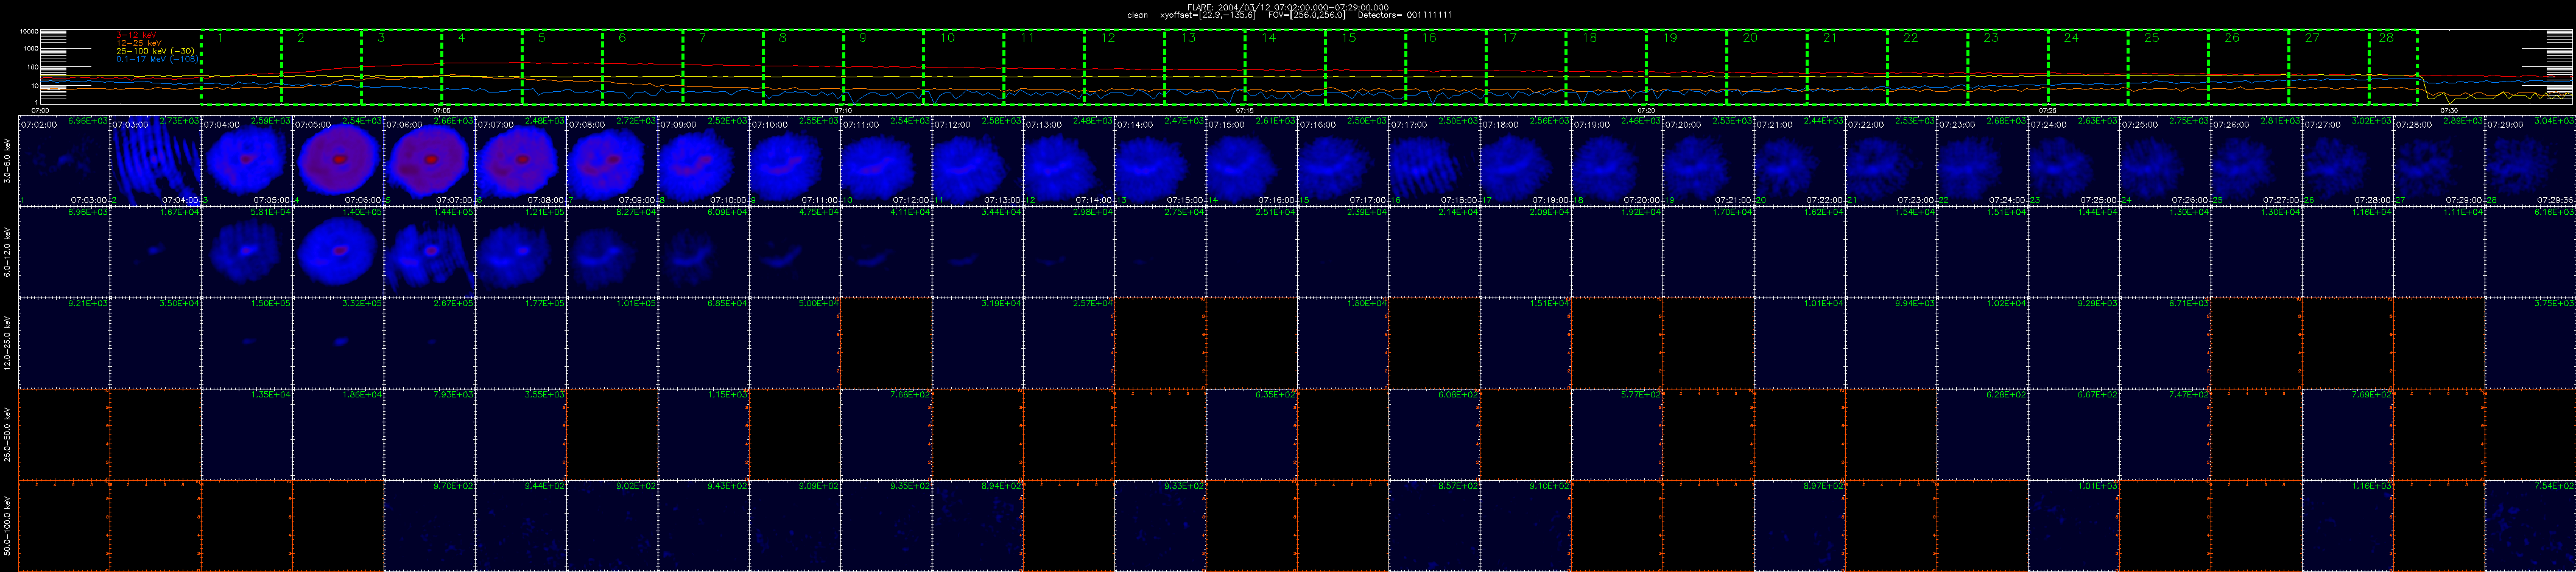2576x572 pixels.
Task: Click the 3.0-6.0 keV image starting 07:09:00
Action: coord(704,160)
